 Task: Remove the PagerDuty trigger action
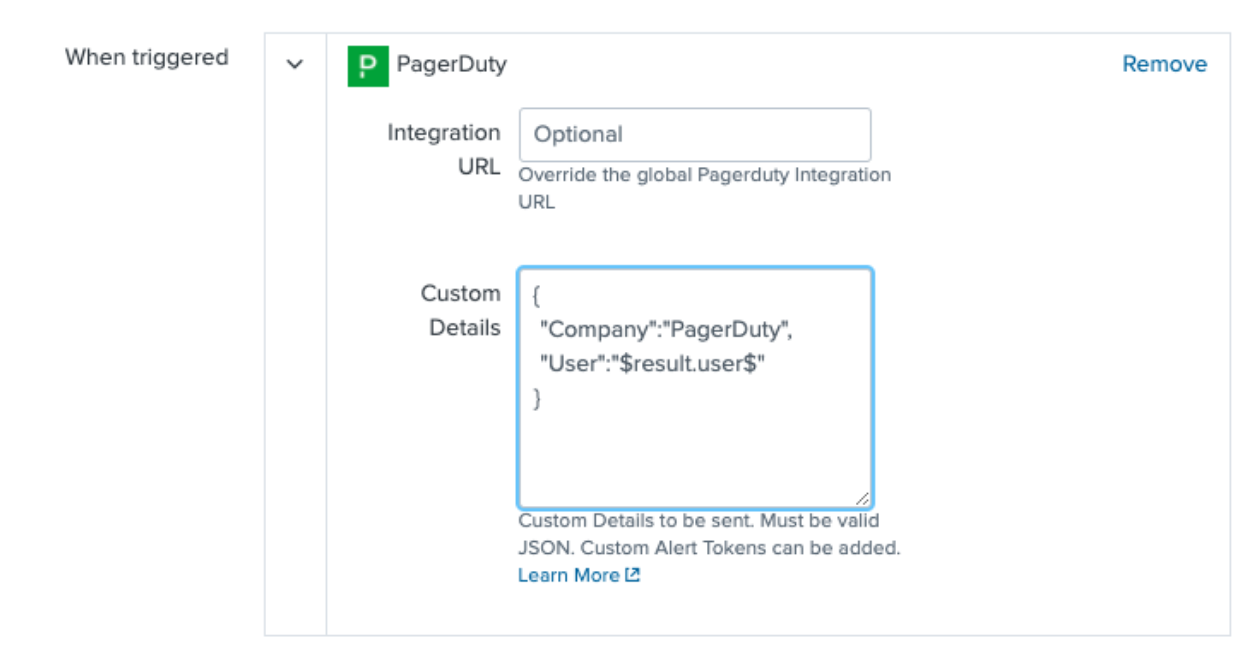(1164, 64)
